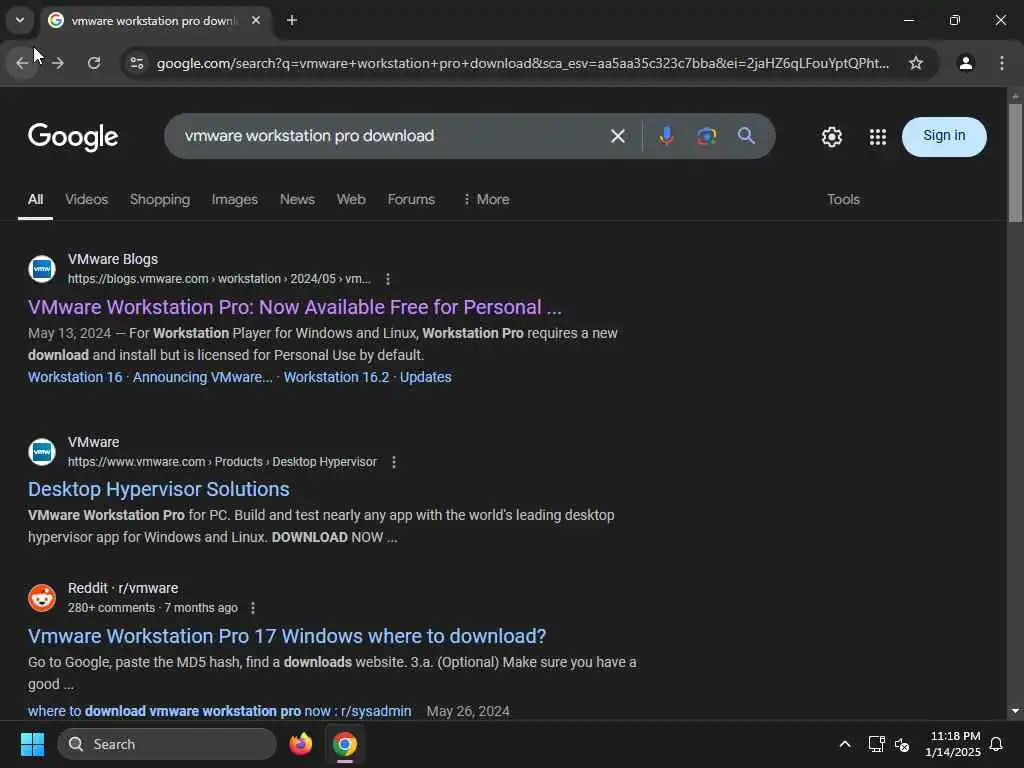Open VMware Workstation Pro Free for Personal link
This screenshot has height=768, width=1024.
(x=295, y=307)
